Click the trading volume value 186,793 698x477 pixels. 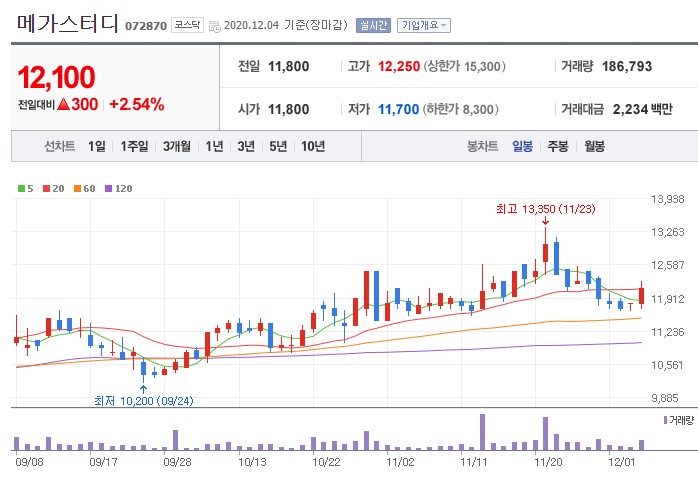click(x=627, y=66)
